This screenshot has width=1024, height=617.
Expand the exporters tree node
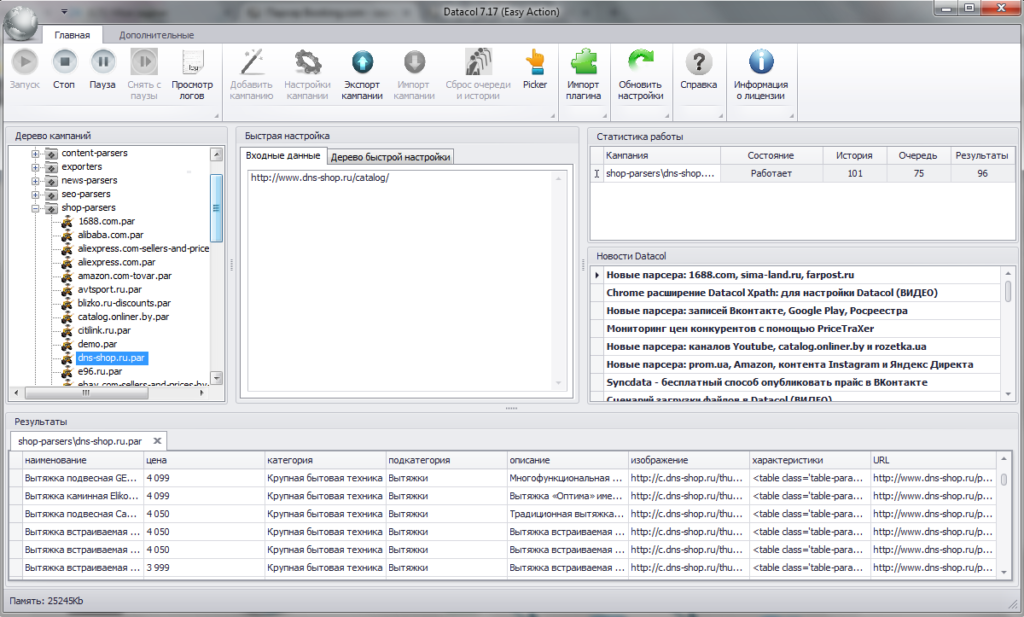click(35, 167)
